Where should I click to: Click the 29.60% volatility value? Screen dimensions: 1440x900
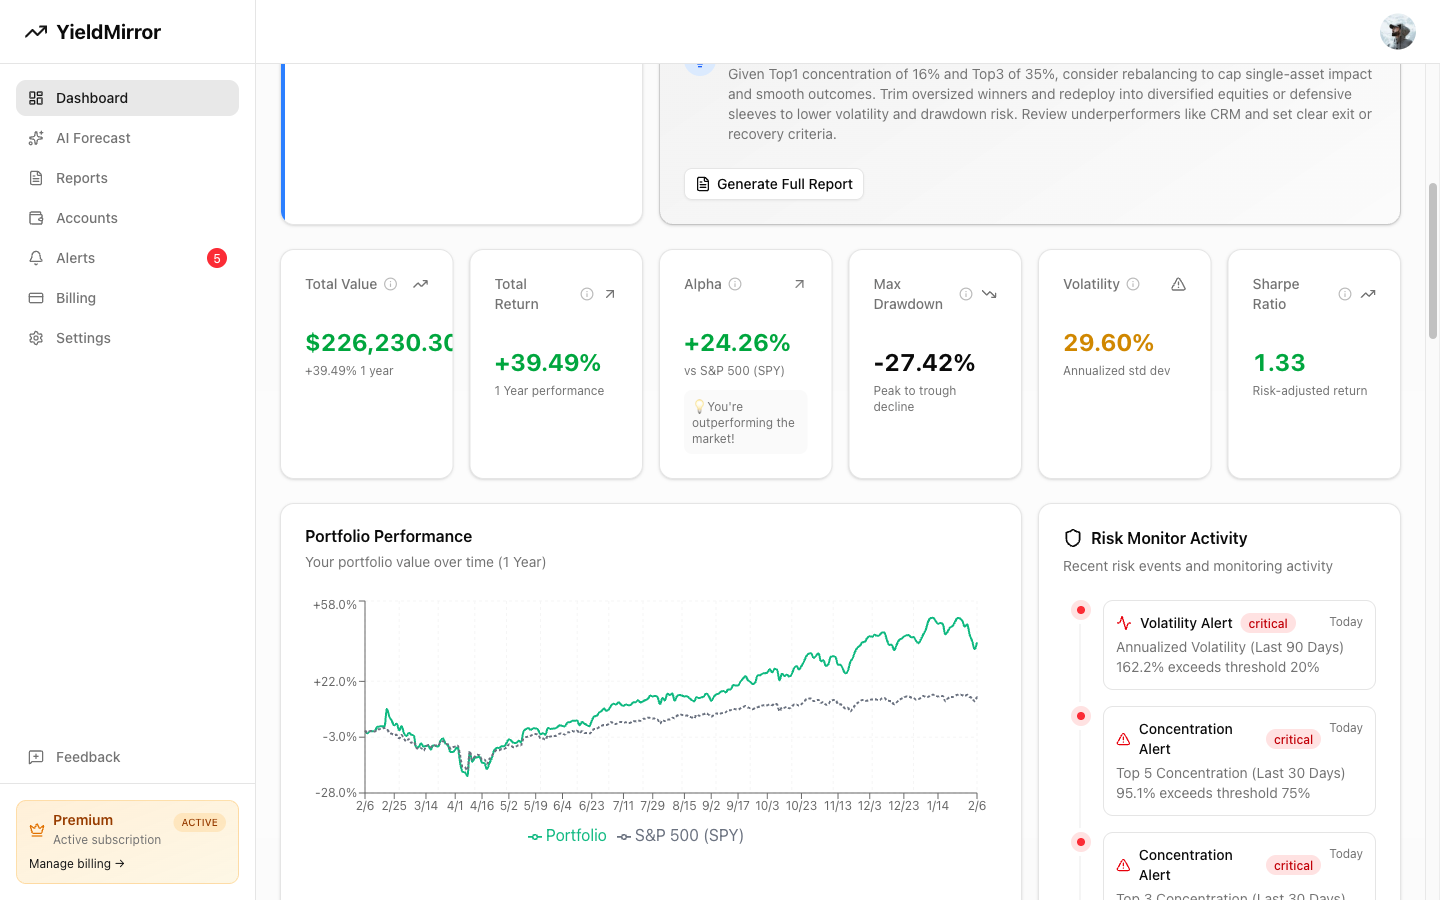click(1108, 343)
